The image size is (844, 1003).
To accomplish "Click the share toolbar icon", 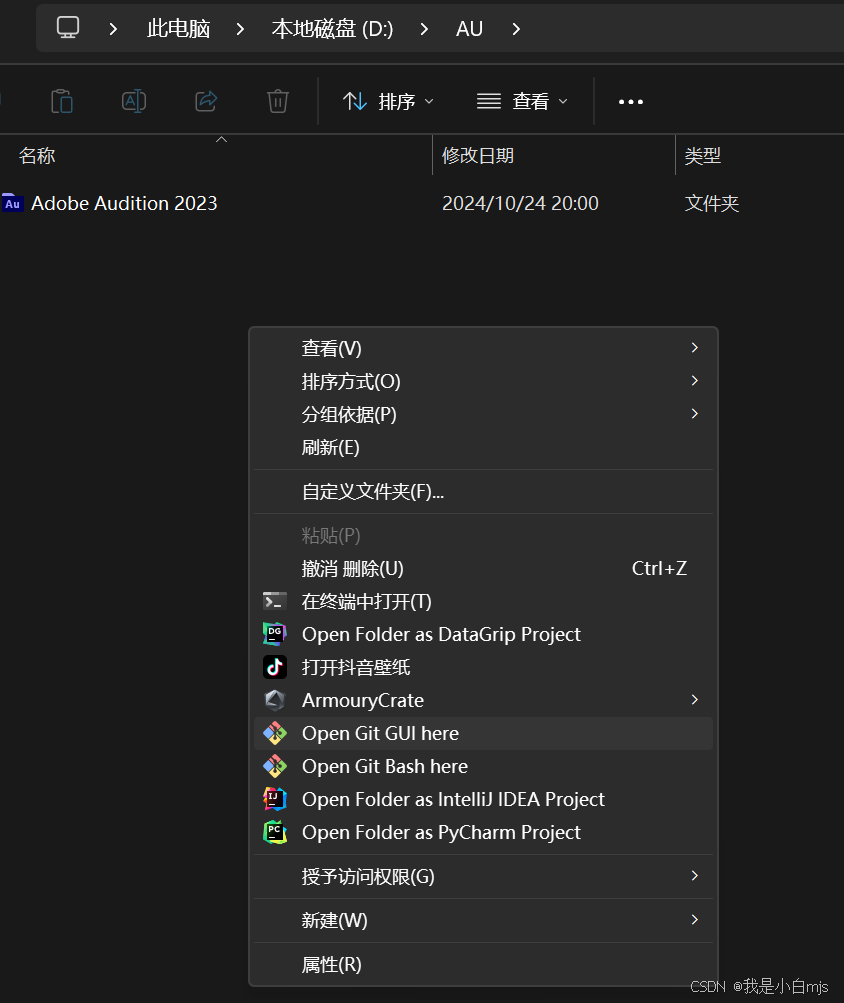I will [206, 101].
